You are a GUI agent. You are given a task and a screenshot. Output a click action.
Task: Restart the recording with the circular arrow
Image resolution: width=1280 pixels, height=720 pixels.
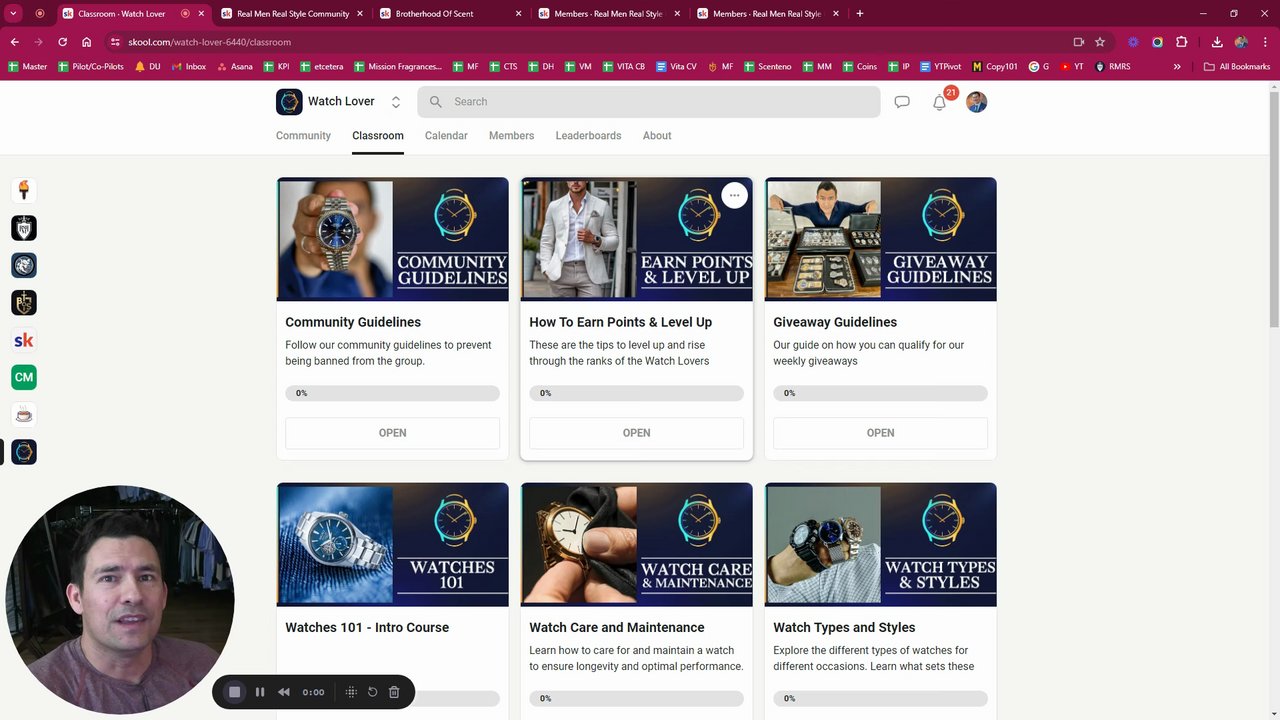[x=372, y=692]
